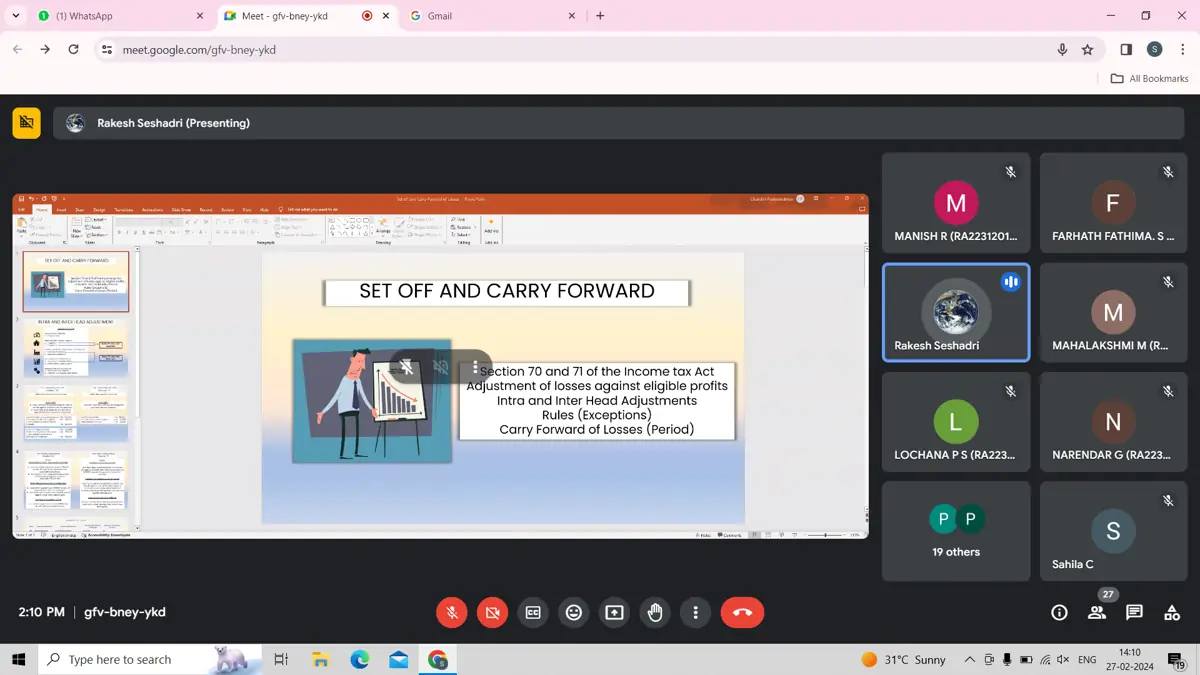Open the meeting details info panel
The image size is (1200, 675).
(x=1059, y=612)
